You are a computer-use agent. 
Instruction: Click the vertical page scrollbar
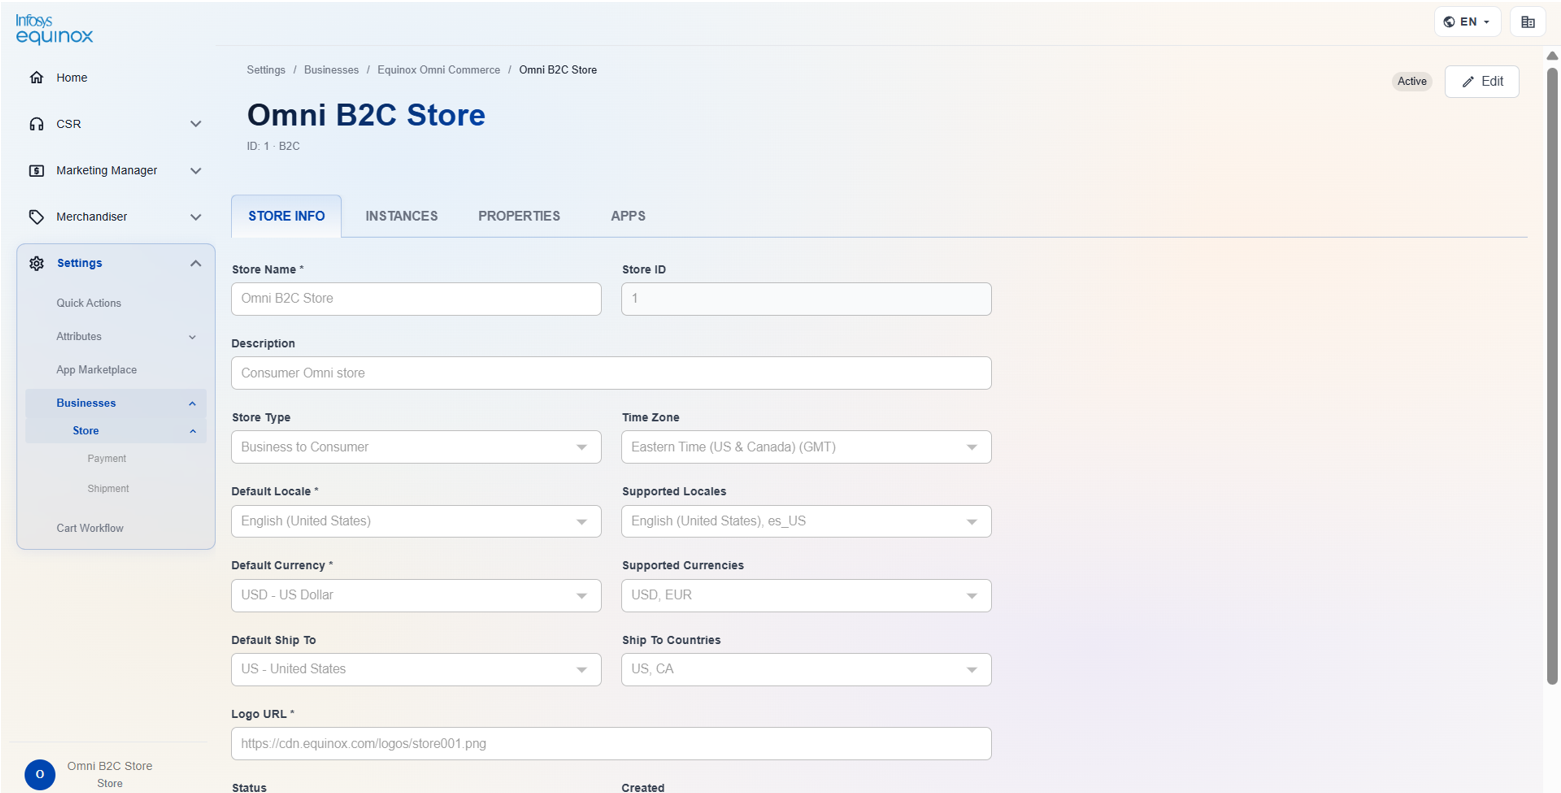tap(1552, 375)
